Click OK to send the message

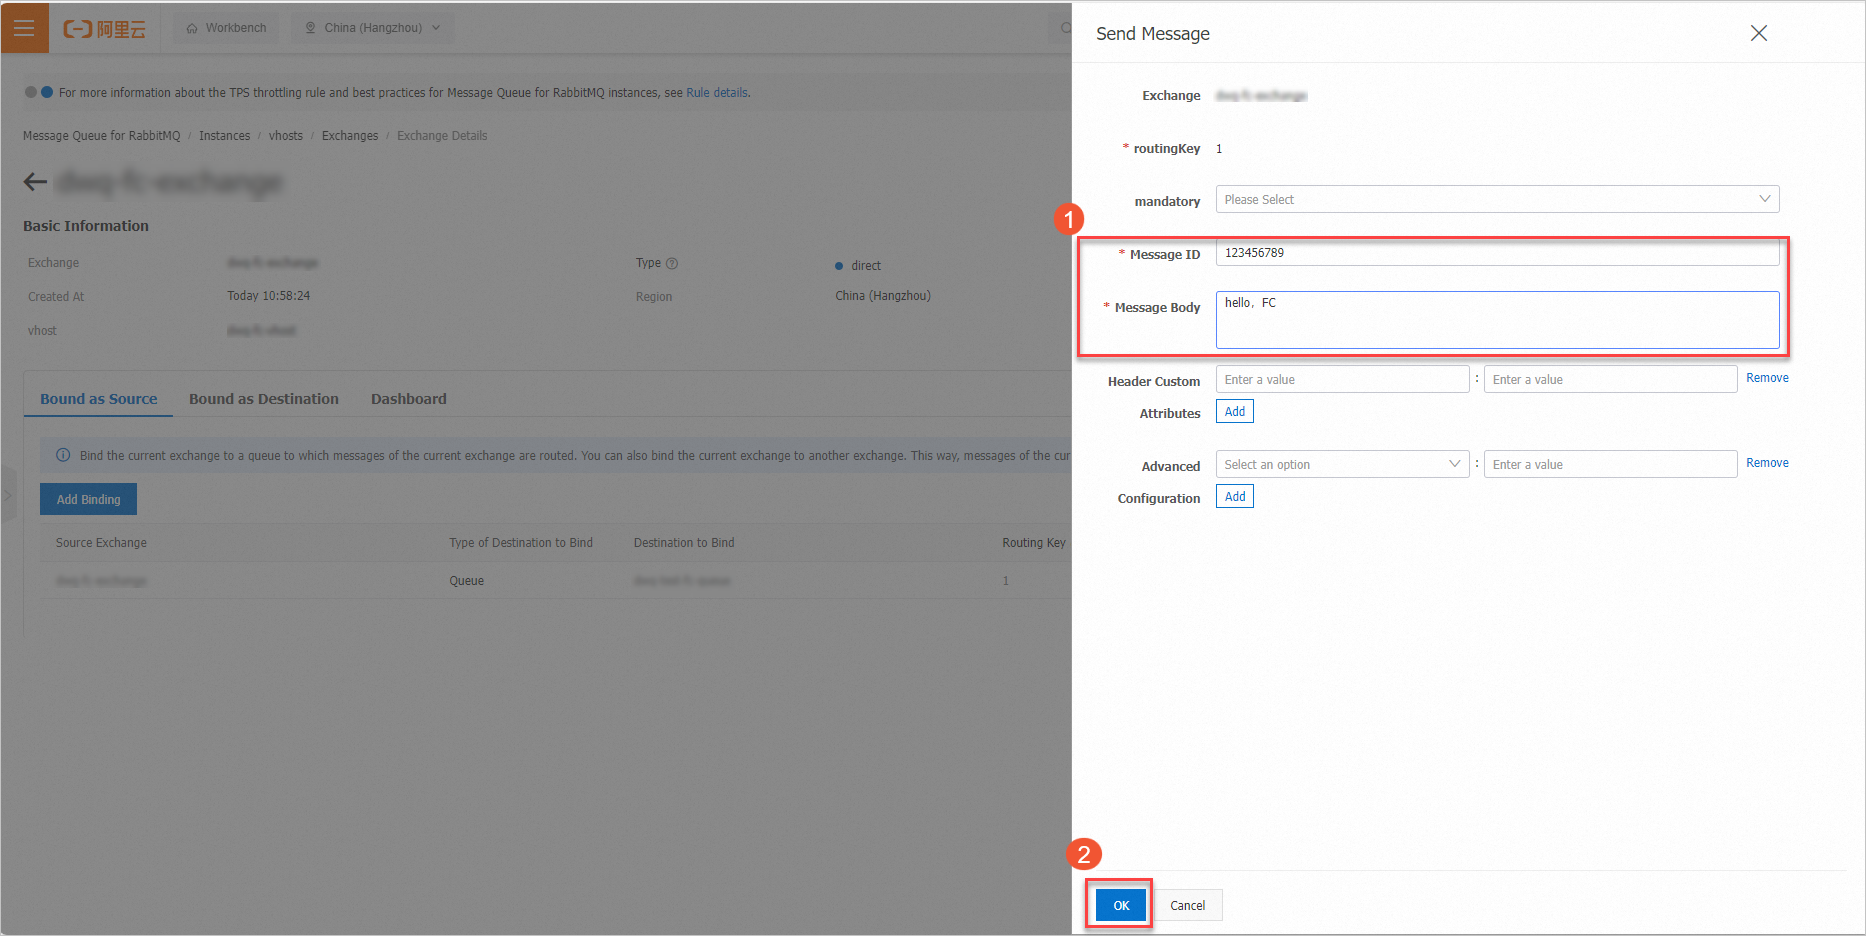pos(1121,905)
